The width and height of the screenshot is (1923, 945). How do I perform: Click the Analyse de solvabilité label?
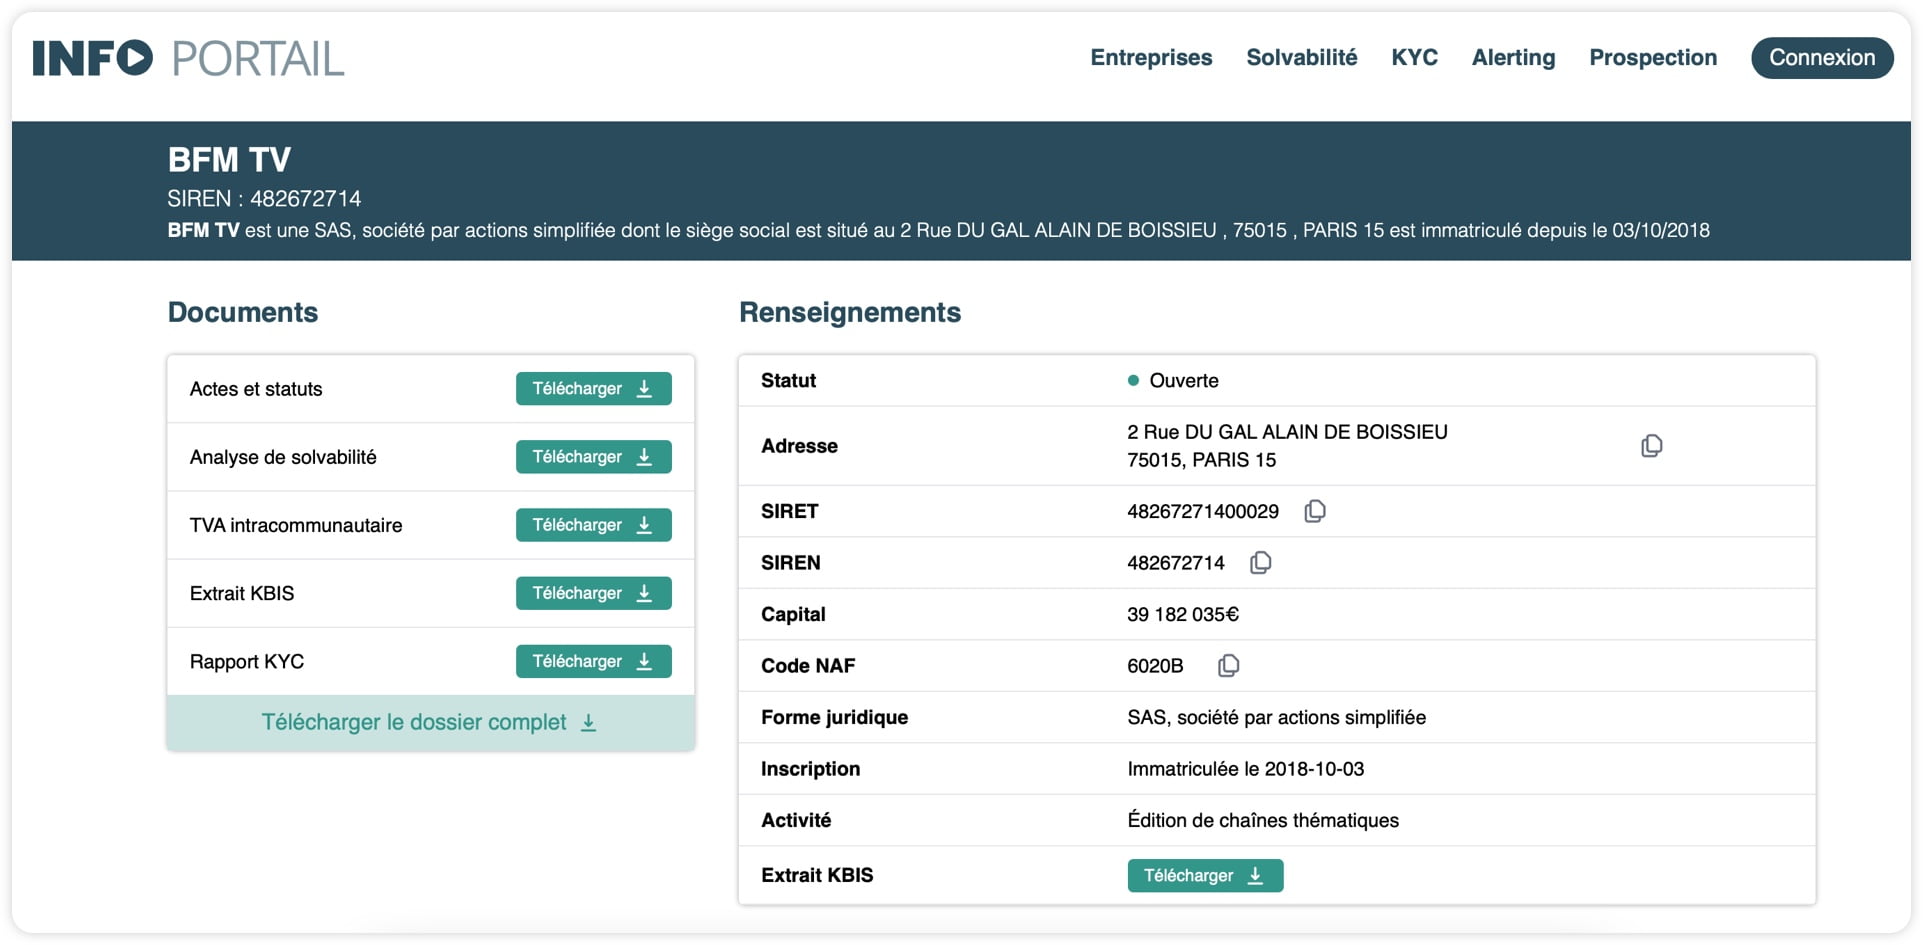click(283, 457)
